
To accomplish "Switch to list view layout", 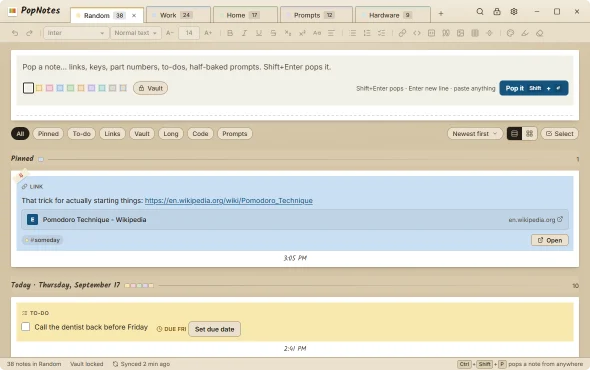I will click(x=514, y=134).
